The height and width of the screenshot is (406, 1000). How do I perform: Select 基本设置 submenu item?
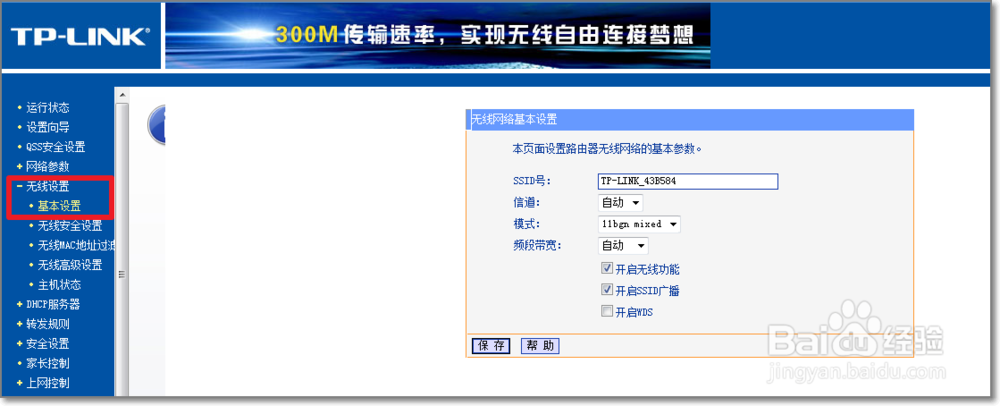pyautogui.click(x=59, y=207)
